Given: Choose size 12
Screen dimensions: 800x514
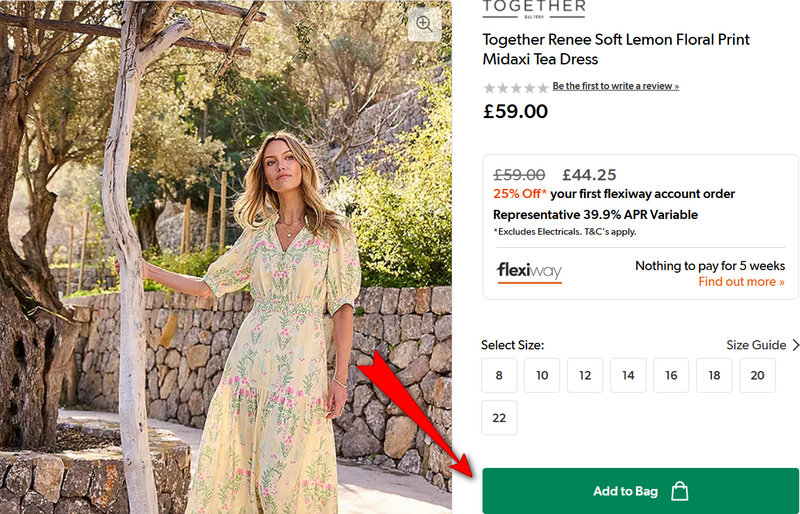Looking at the screenshot, I should click(585, 375).
